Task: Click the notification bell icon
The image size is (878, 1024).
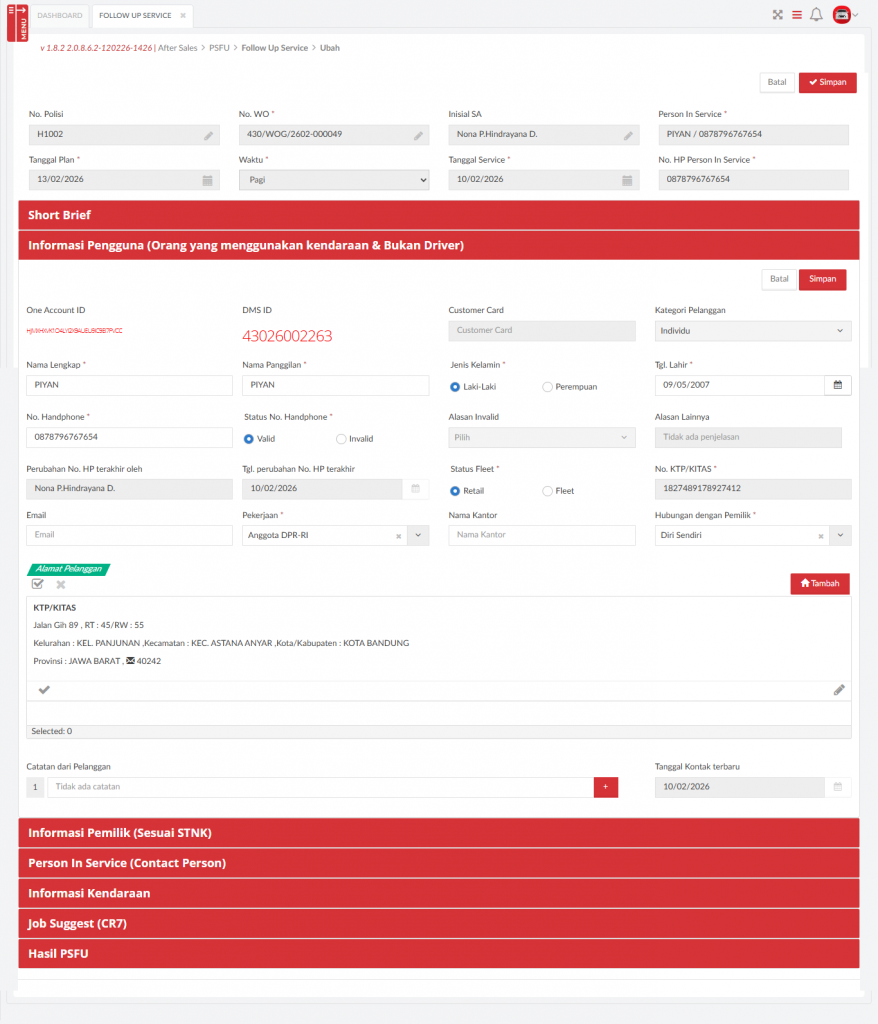Action: [816, 15]
